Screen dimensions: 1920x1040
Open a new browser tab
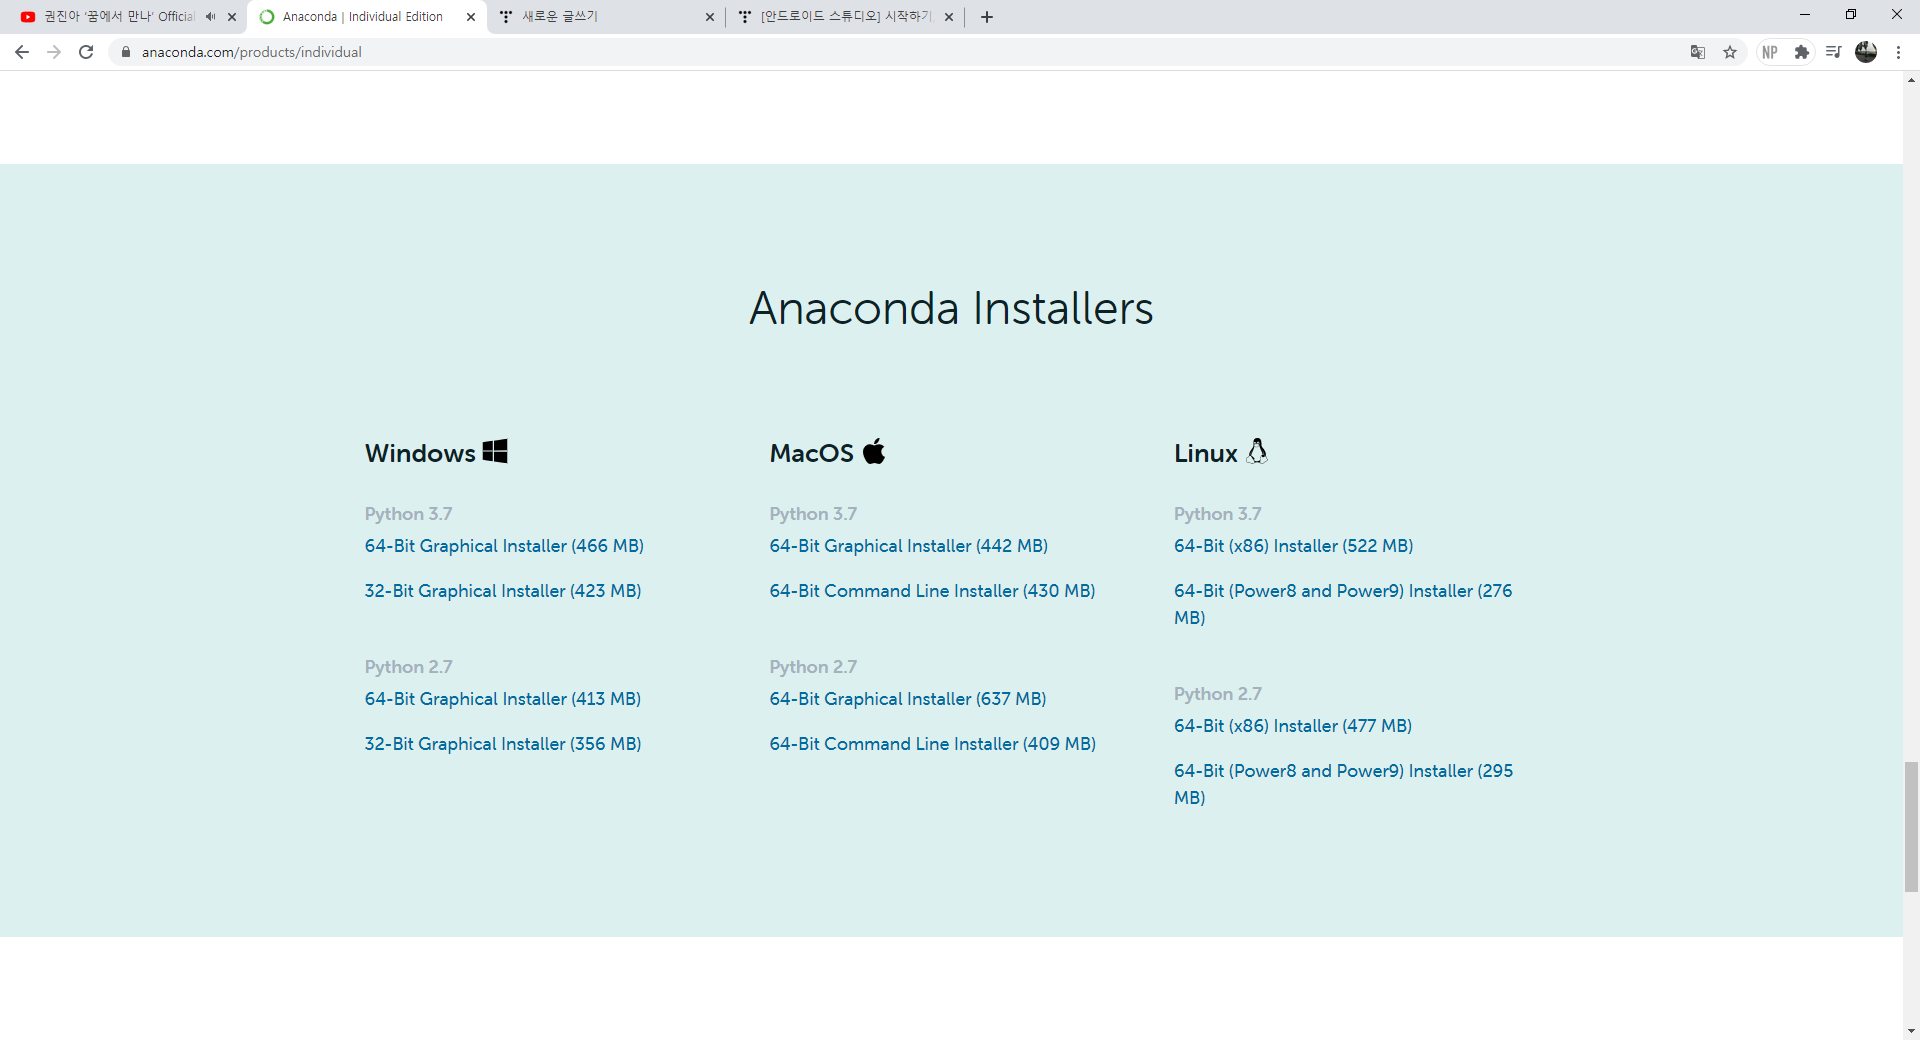987,17
